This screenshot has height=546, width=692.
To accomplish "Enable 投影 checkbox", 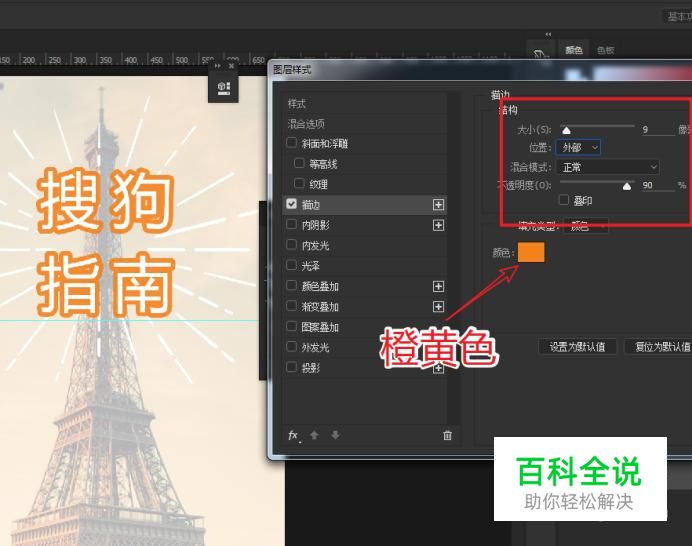I will pyautogui.click(x=291, y=367).
